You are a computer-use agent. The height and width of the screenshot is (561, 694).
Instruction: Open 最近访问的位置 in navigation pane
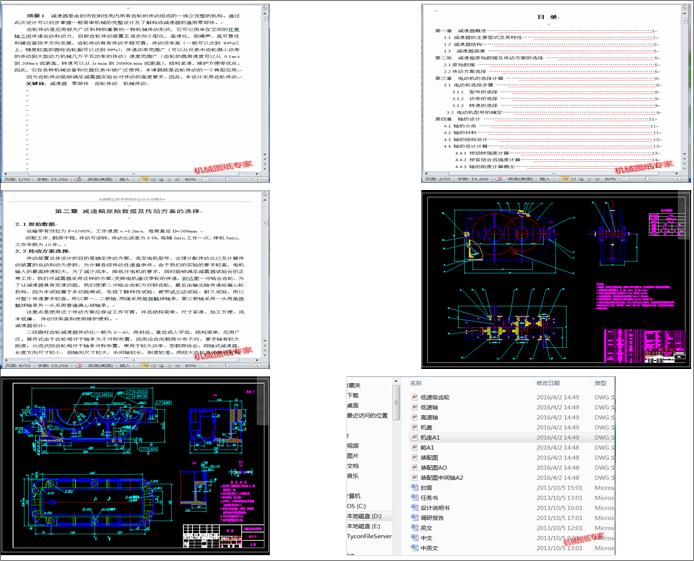coord(367,415)
